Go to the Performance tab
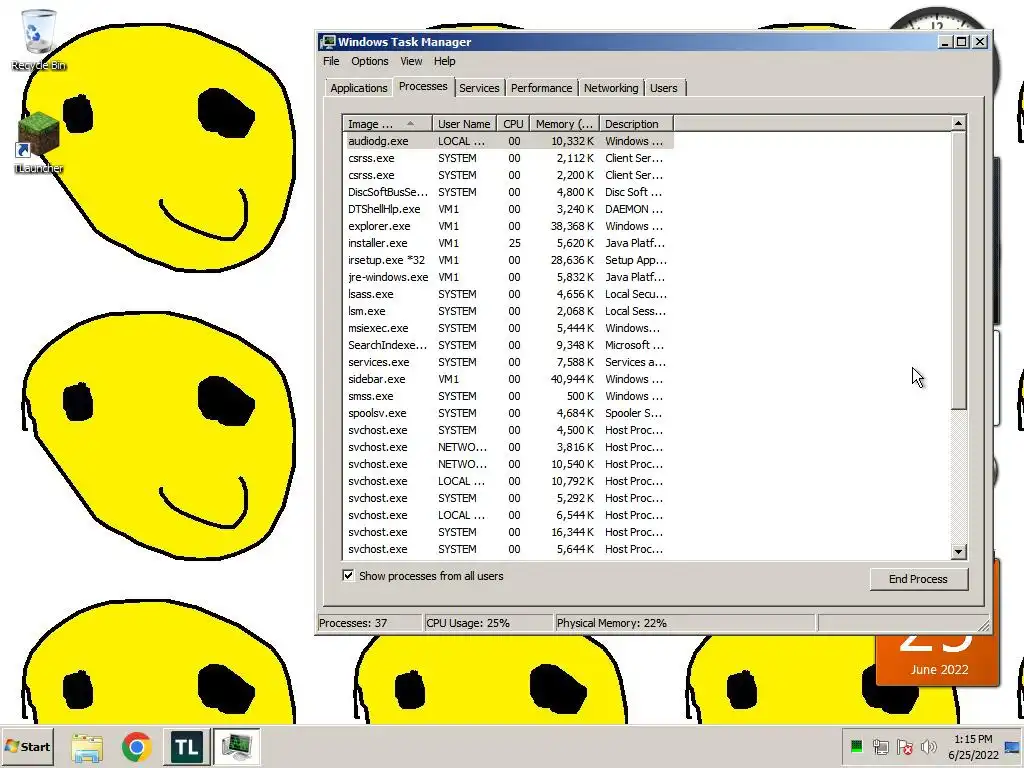The height and width of the screenshot is (768, 1024). [541, 88]
